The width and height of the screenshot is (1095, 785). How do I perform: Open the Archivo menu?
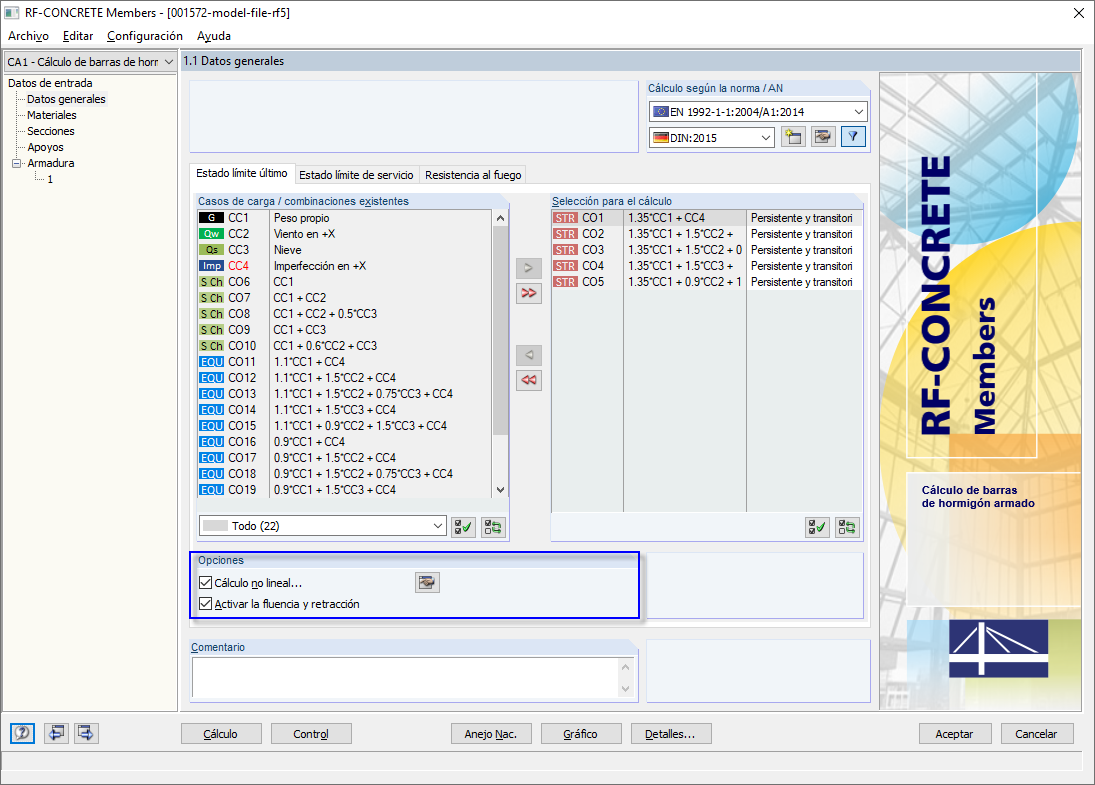28,36
